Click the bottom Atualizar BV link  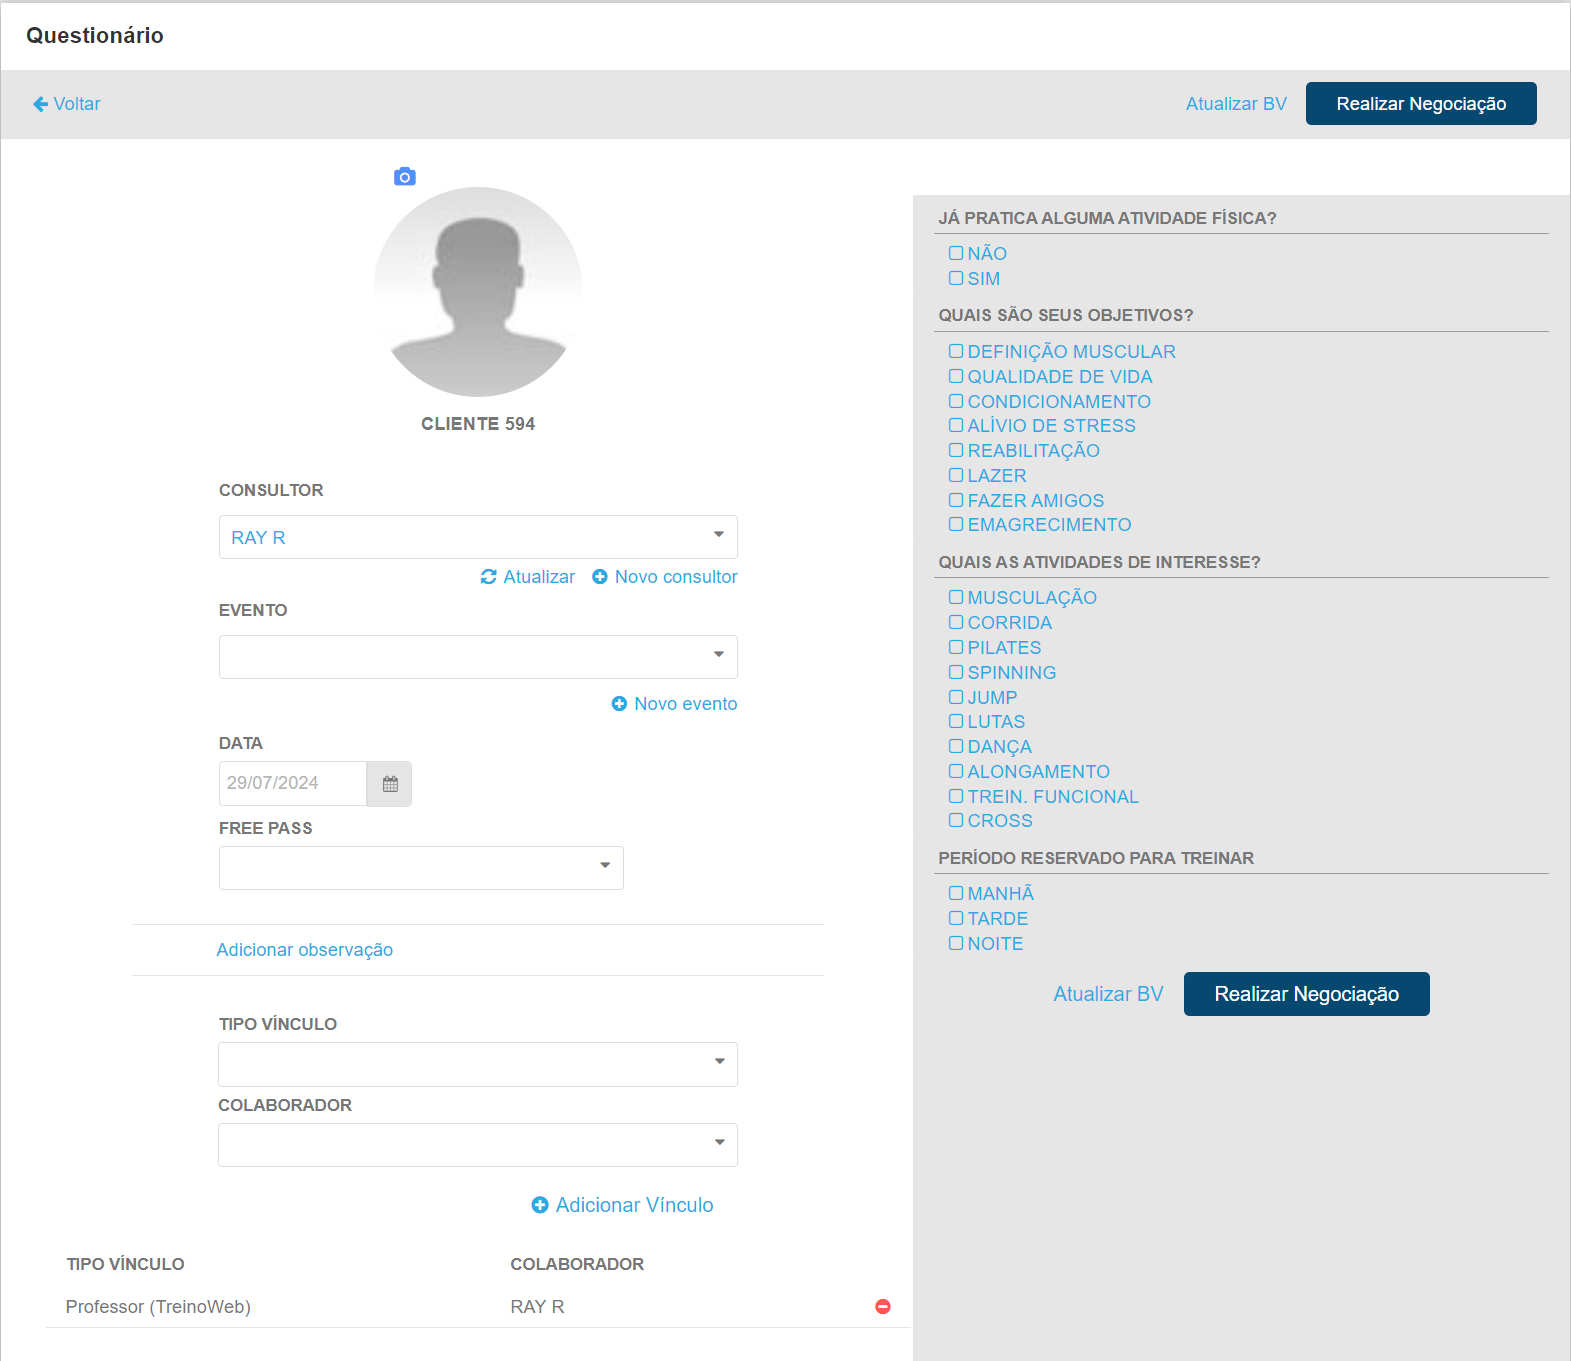tap(1108, 994)
